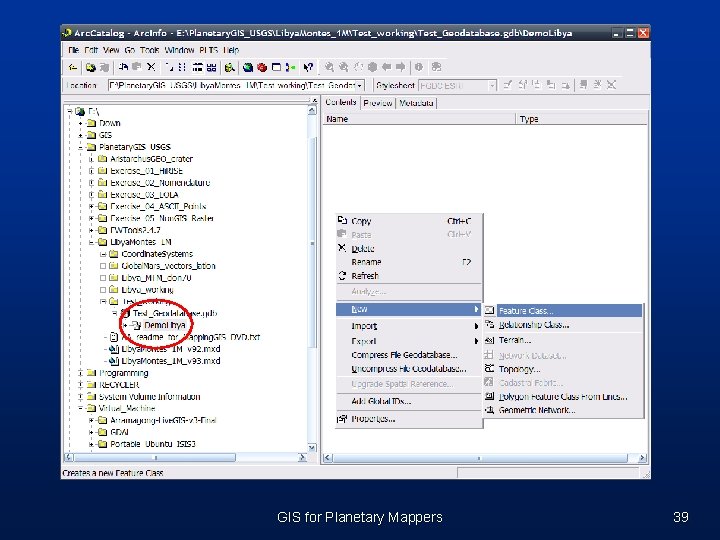Collapse the LibyaMontes_1M folder
The height and width of the screenshot is (540, 720).
[x=91, y=242]
